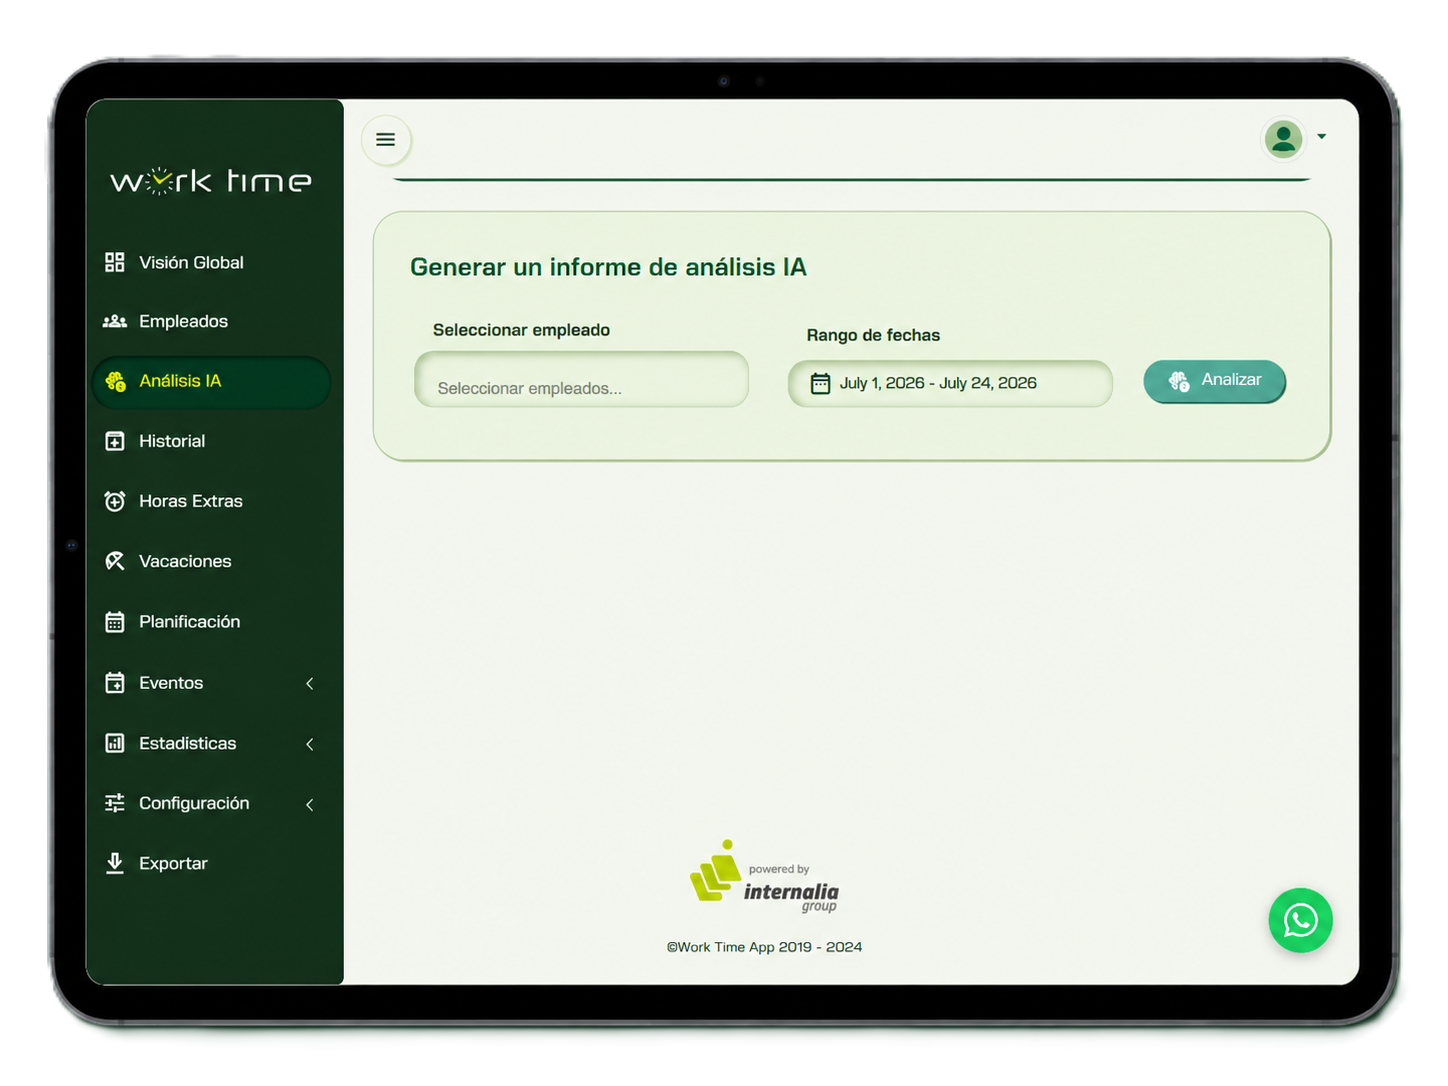
Task: Click the date range calendar icon
Action: coord(820,383)
